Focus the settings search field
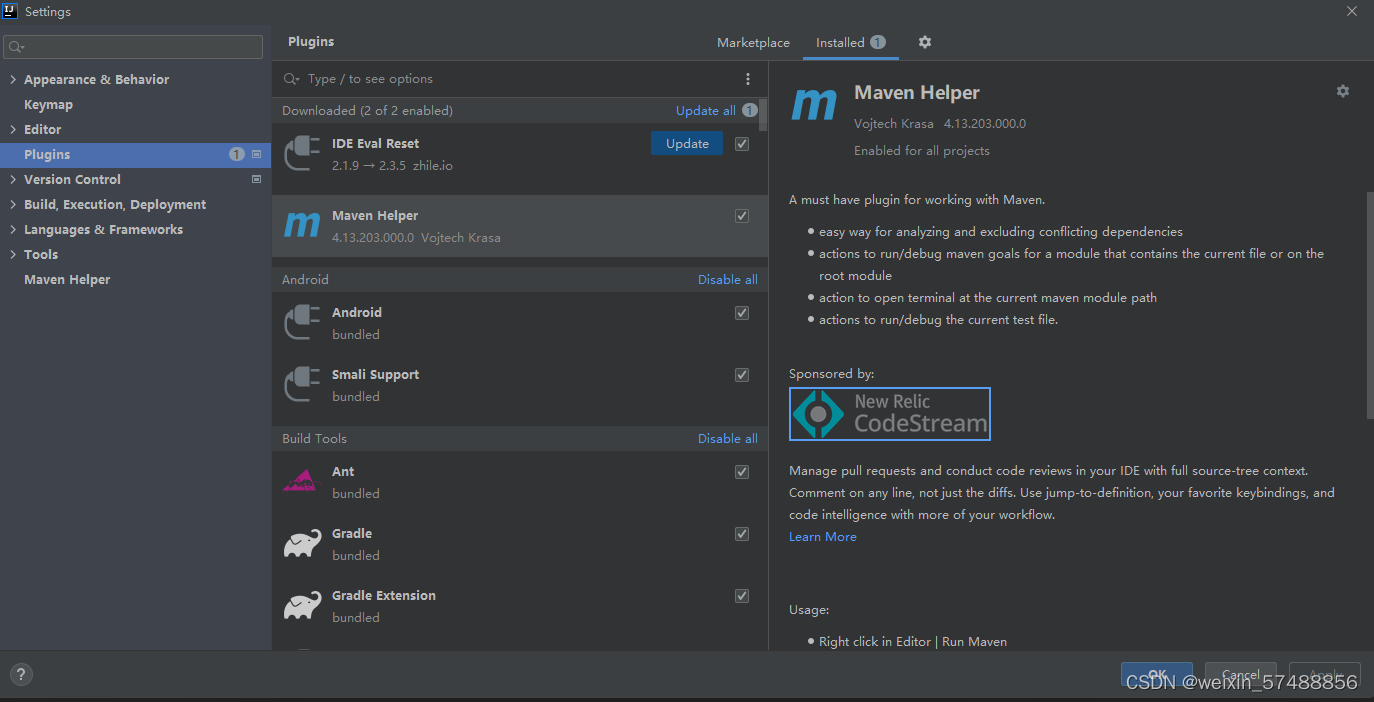The image size is (1374, 702). click(133, 47)
